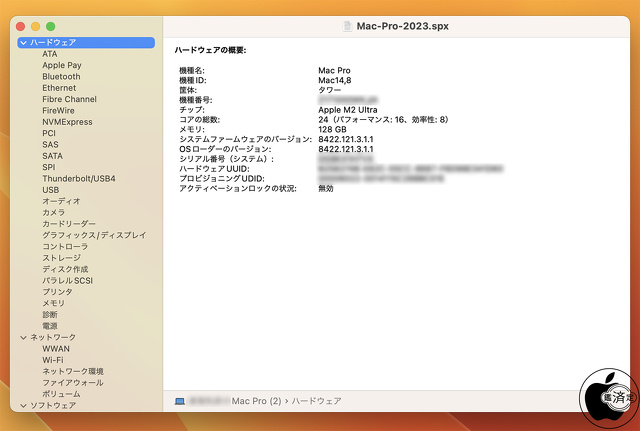Select SAS entry
This screenshot has height=431, width=640.
coord(50,144)
